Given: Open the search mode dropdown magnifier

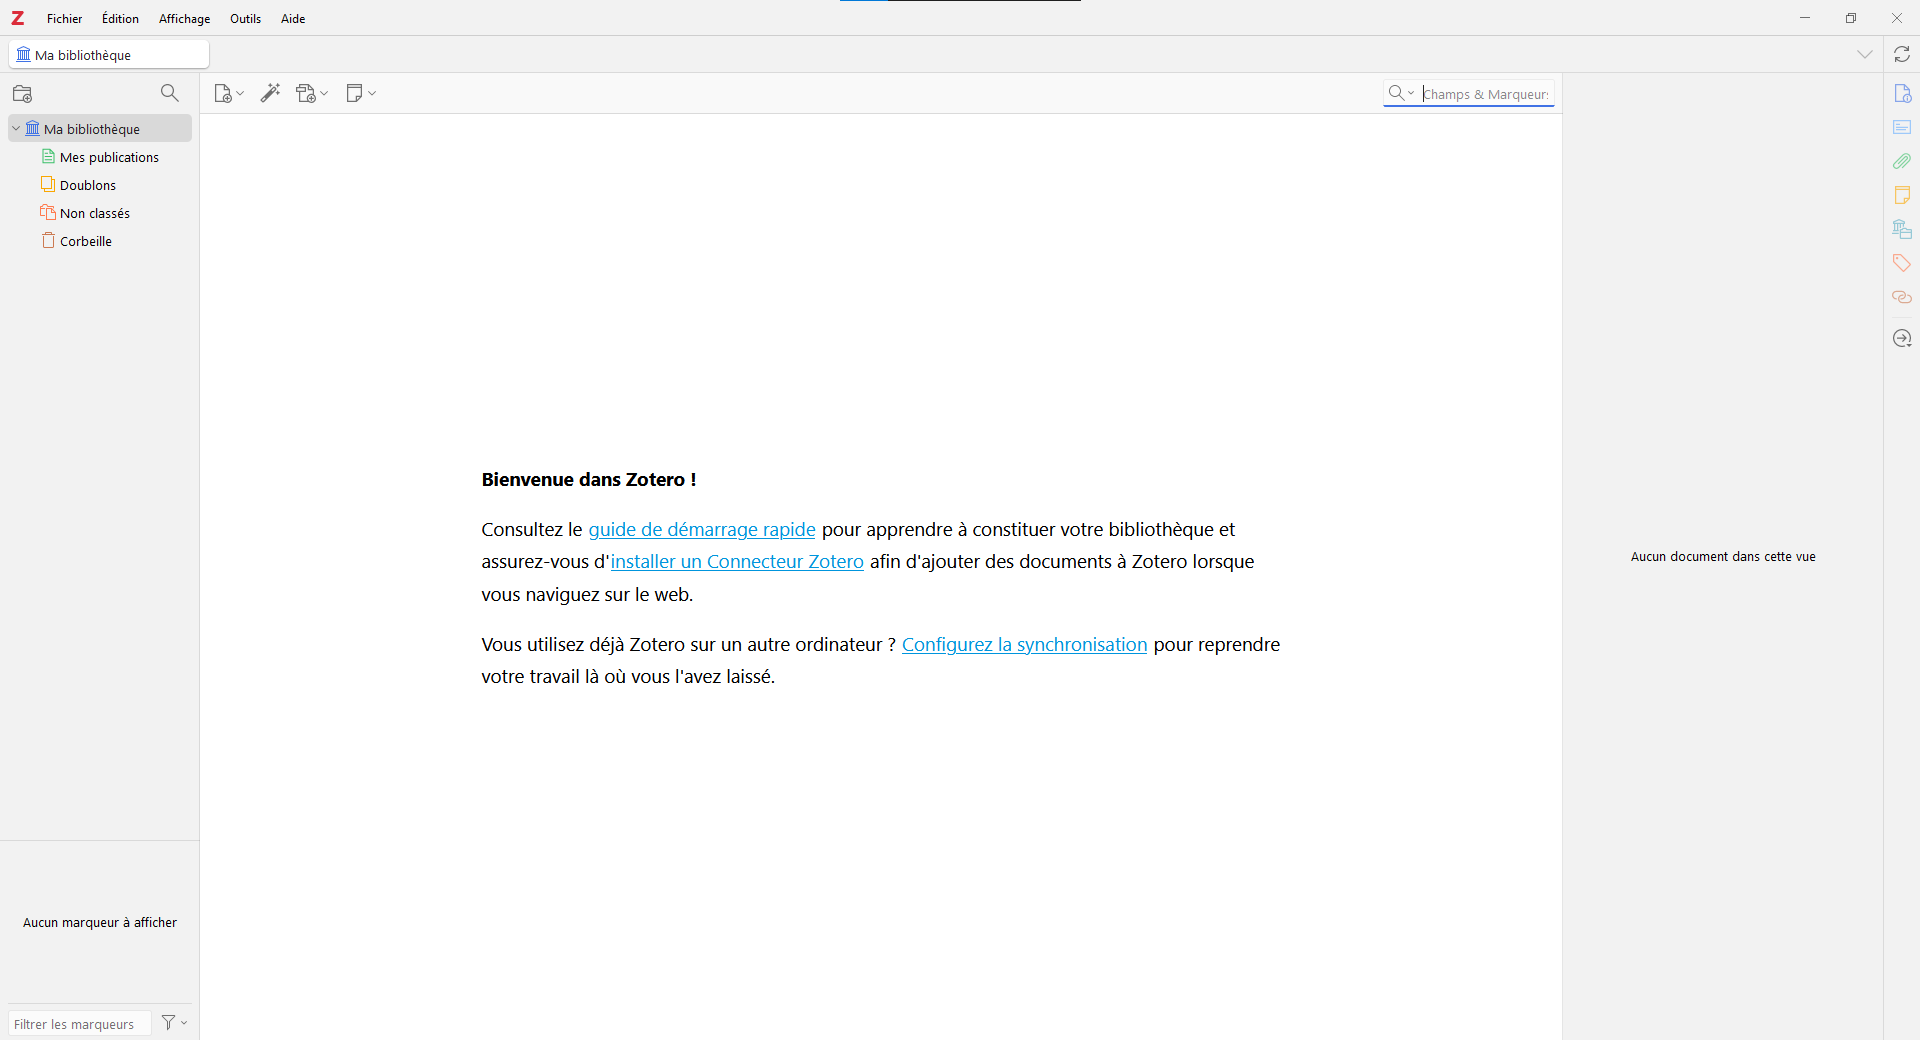Looking at the screenshot, I should coord(1401,93).
